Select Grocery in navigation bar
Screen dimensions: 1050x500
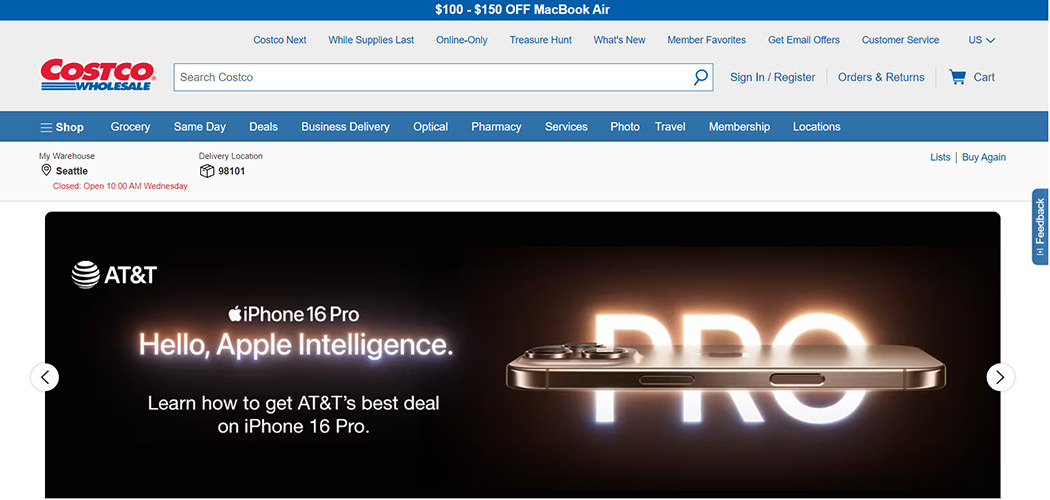(130, 127)
